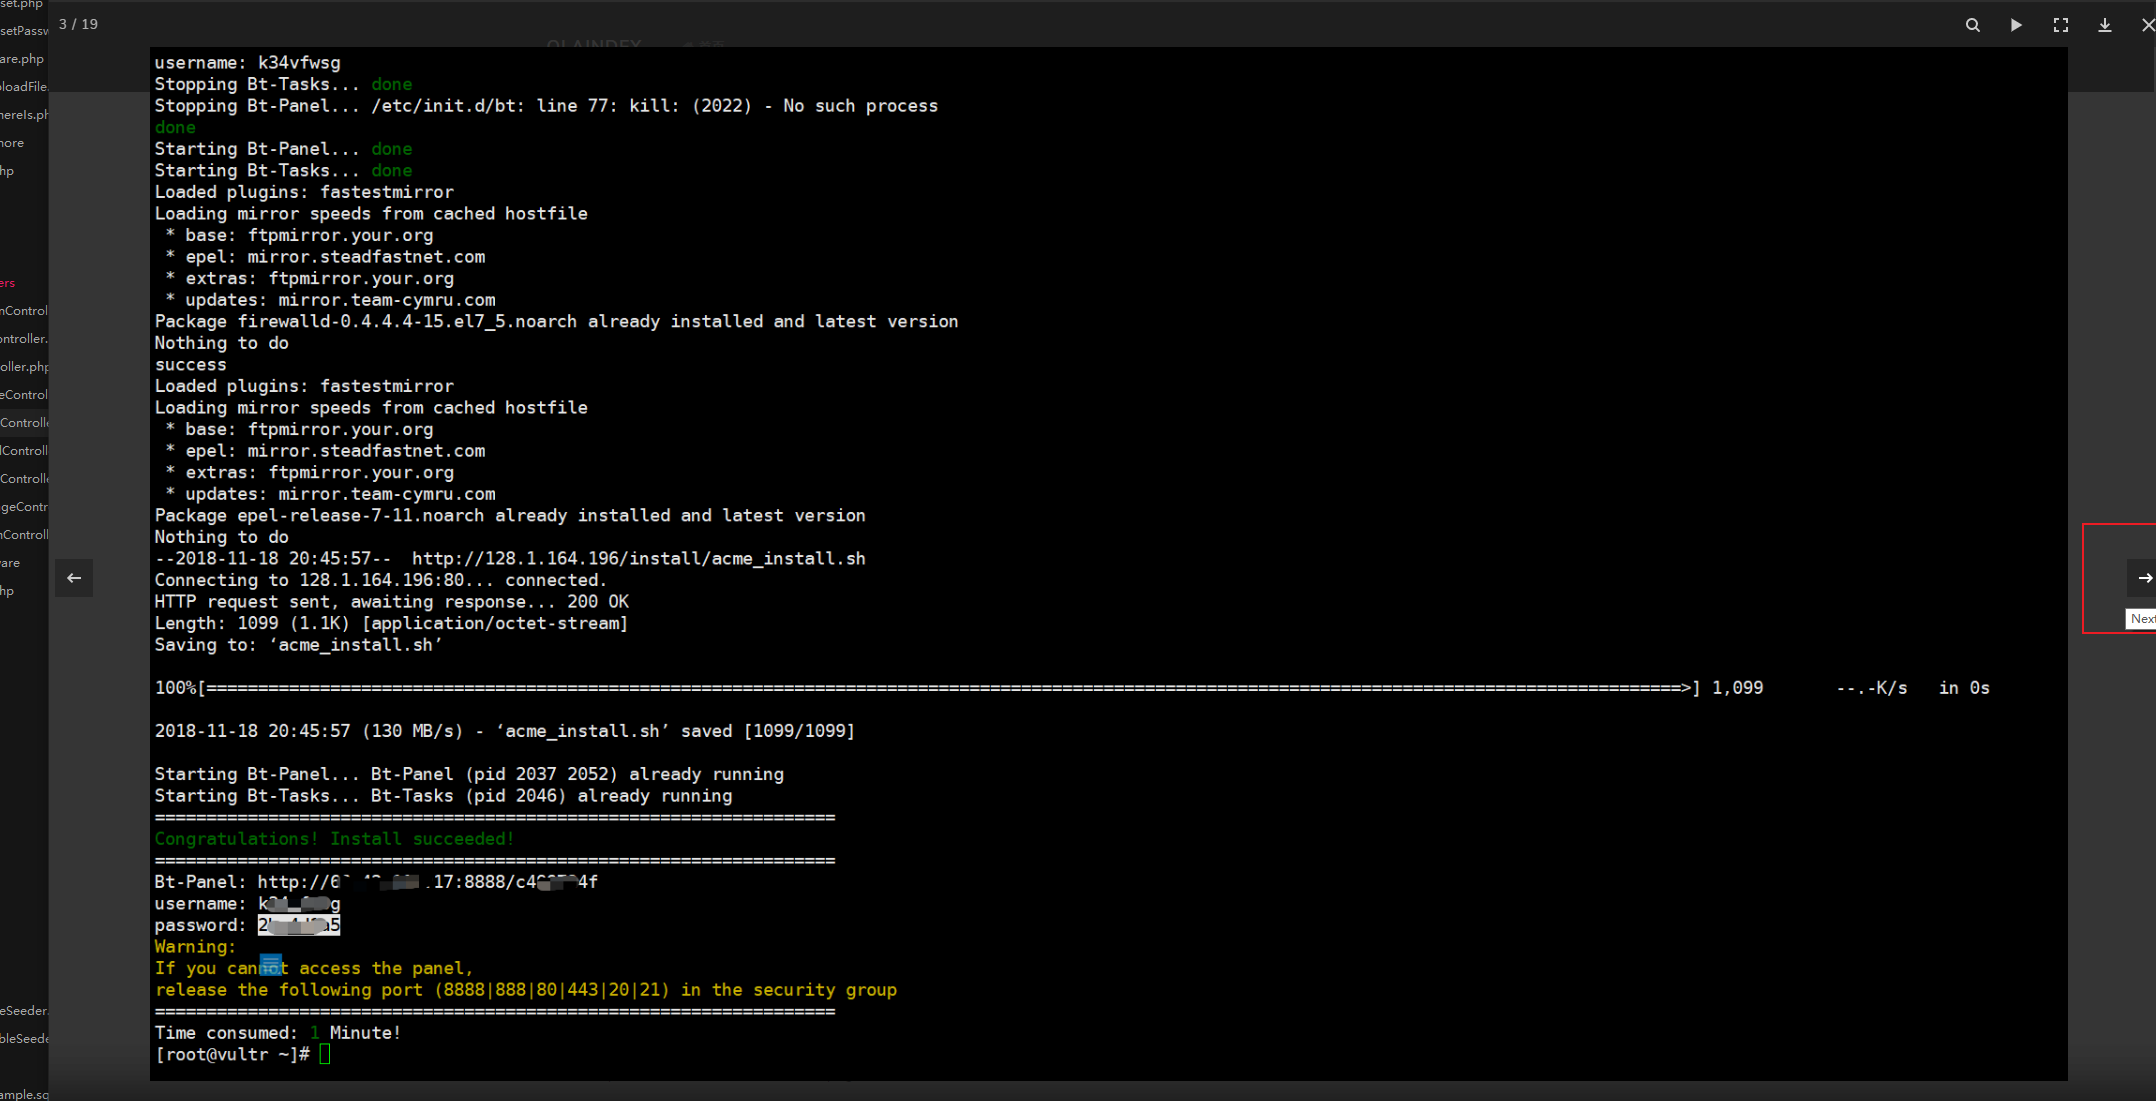Download the current screenshot

2105,25
